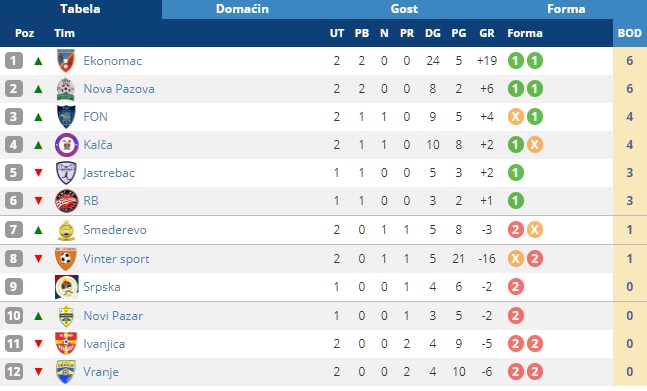Screen dimensions: 647x391
Task: Open the Smederevo team link
Action: pos(115,230)
